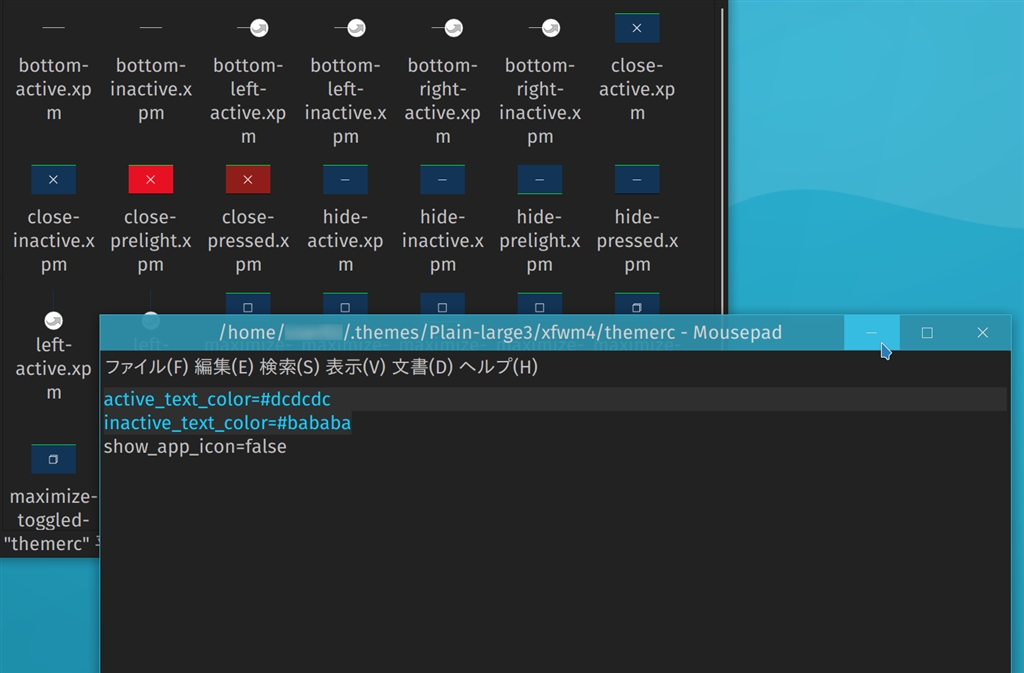Open 編集(E) menu in Mousepad
The width and height of the screenshot is (1024, 673).
click(223, 367)
